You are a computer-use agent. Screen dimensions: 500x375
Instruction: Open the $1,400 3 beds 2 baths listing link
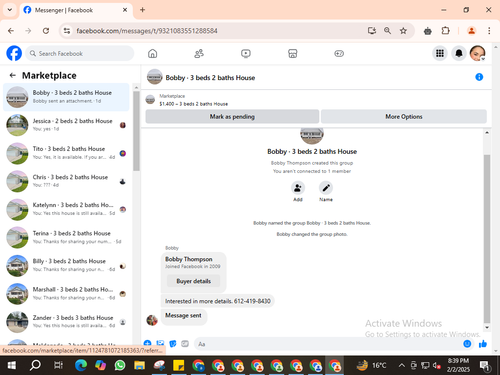[193, 104]
